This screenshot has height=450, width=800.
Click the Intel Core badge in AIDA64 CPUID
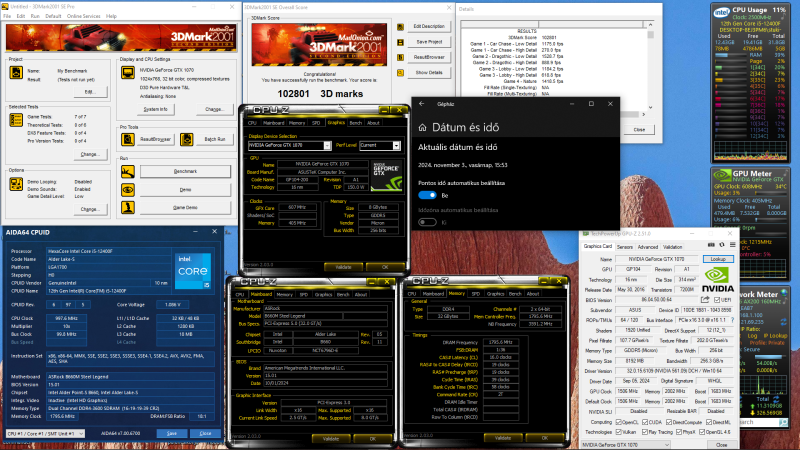pyautogui.click(x=193, y=270)
